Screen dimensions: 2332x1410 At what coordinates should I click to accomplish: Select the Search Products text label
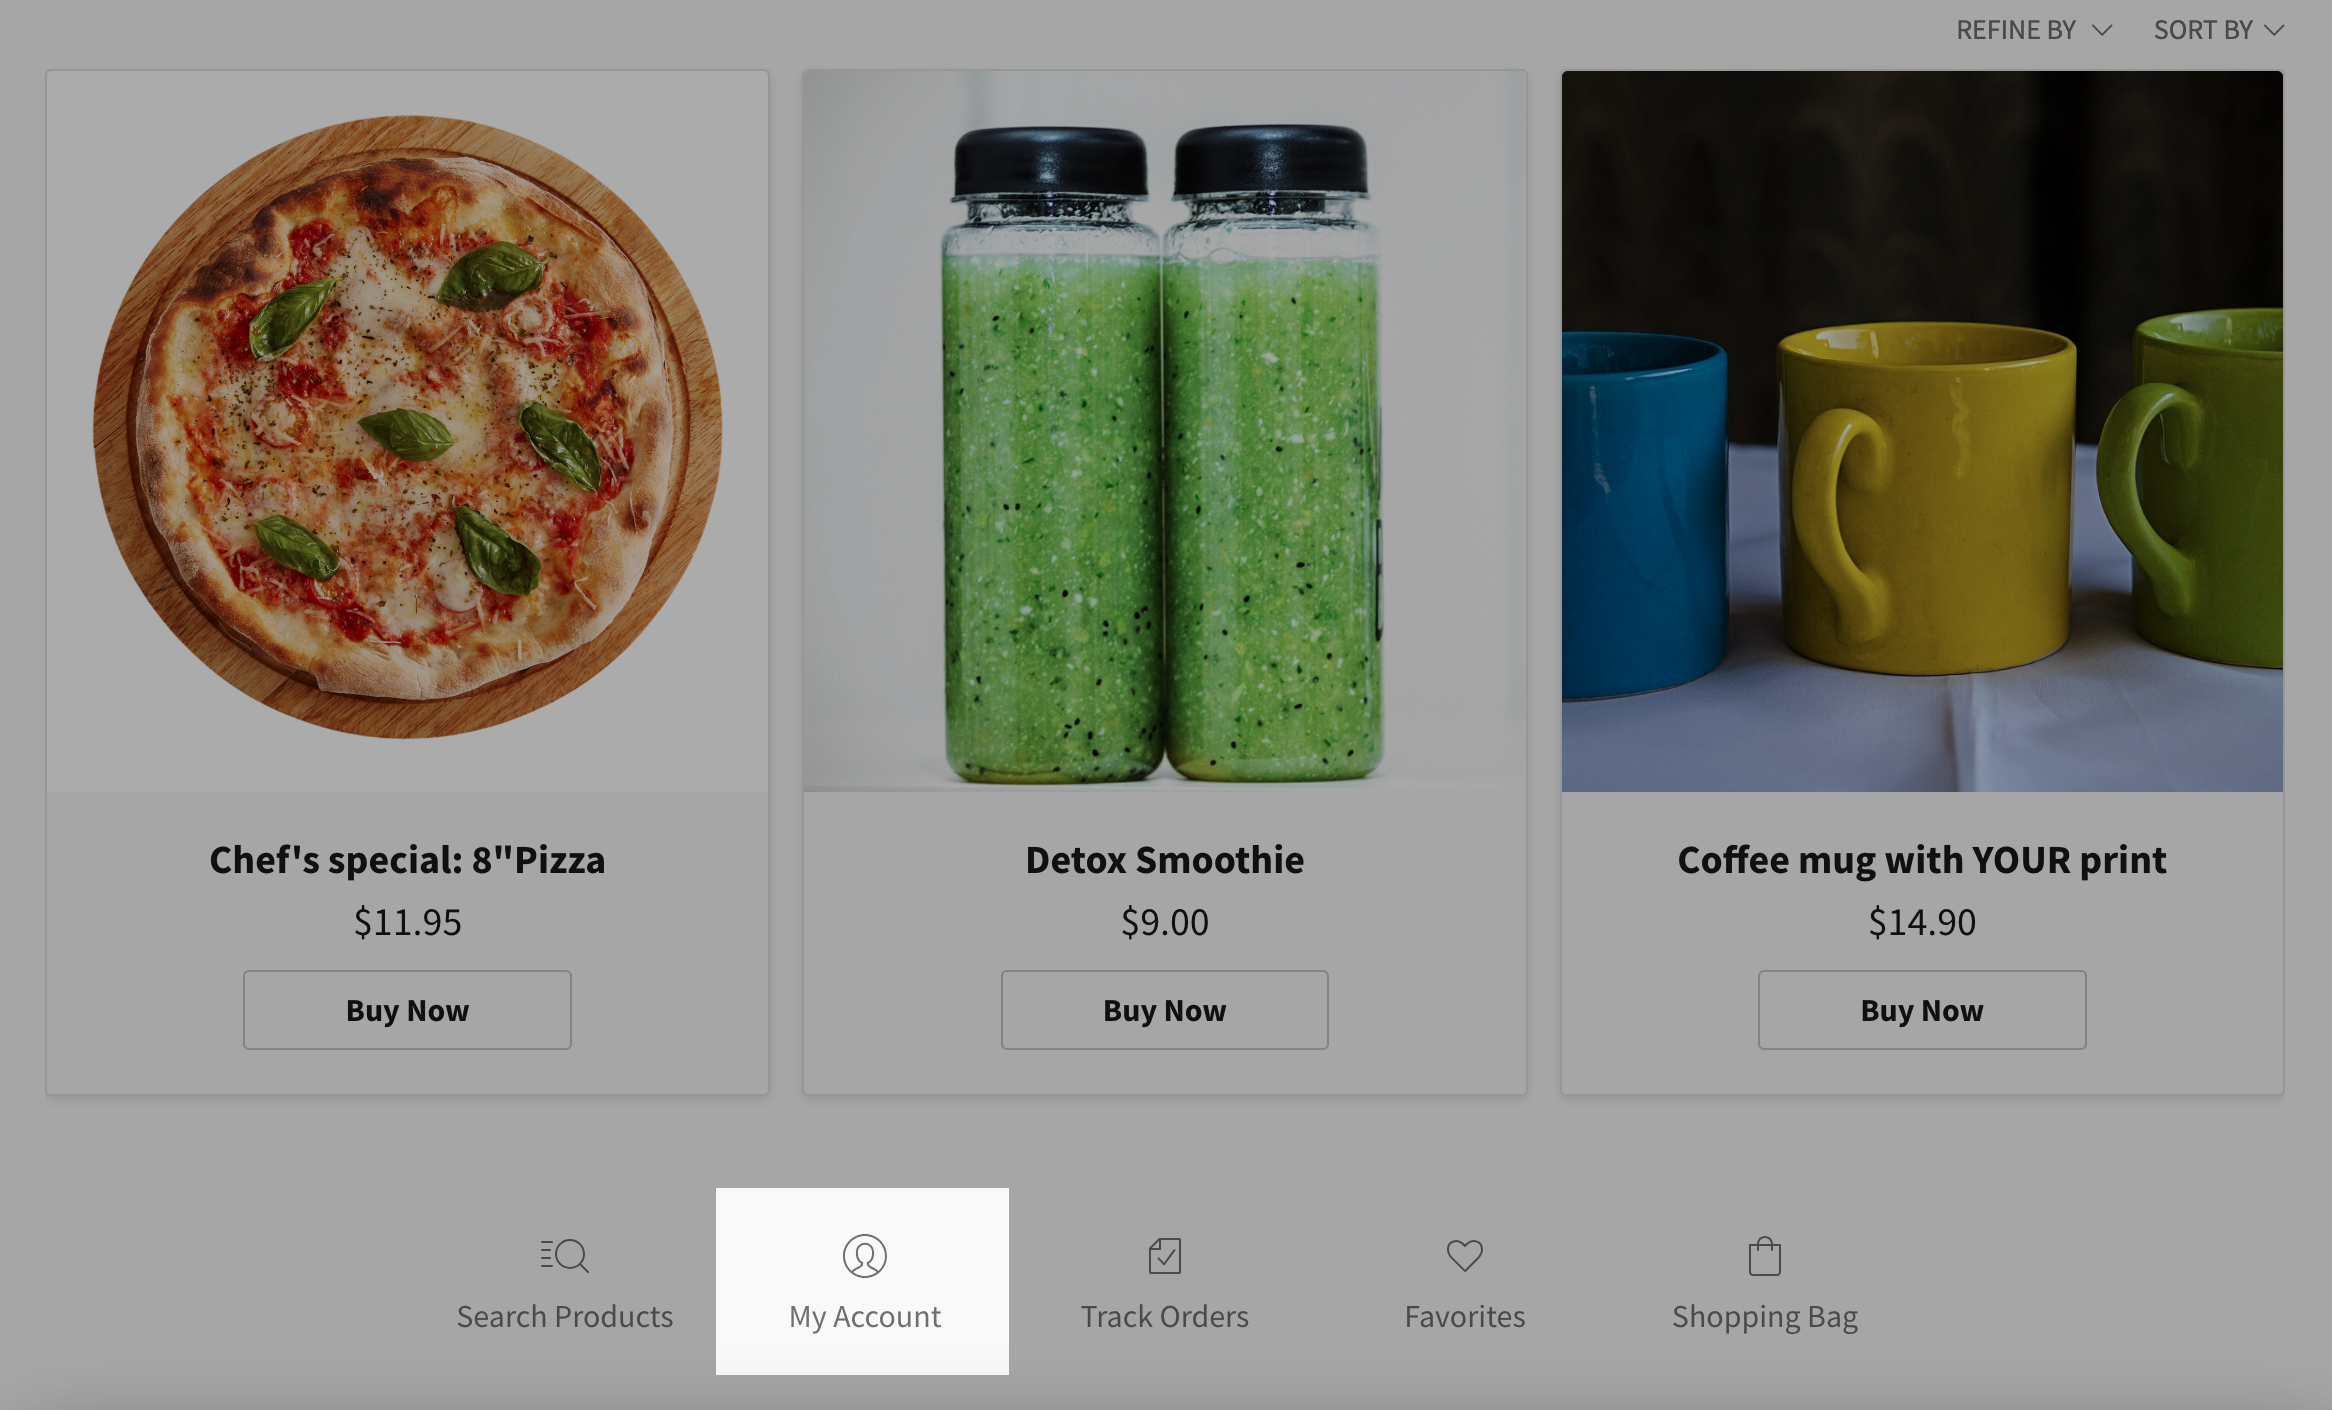(x=565, y=1316)
